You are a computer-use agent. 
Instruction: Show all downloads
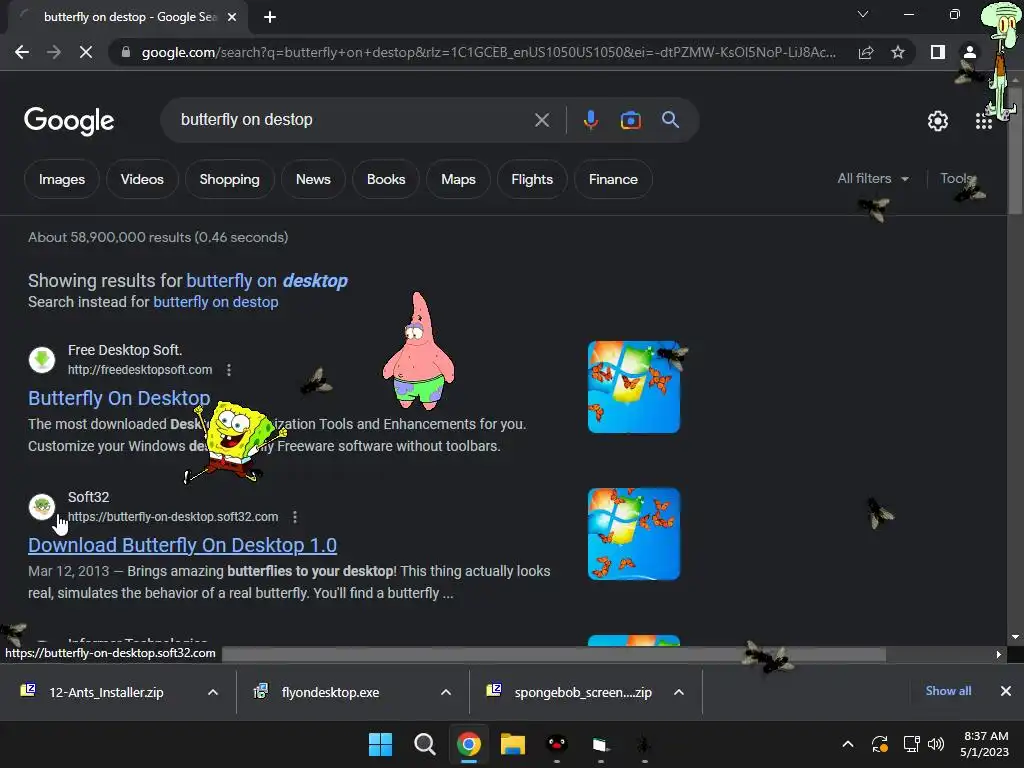tap(948, 691)
